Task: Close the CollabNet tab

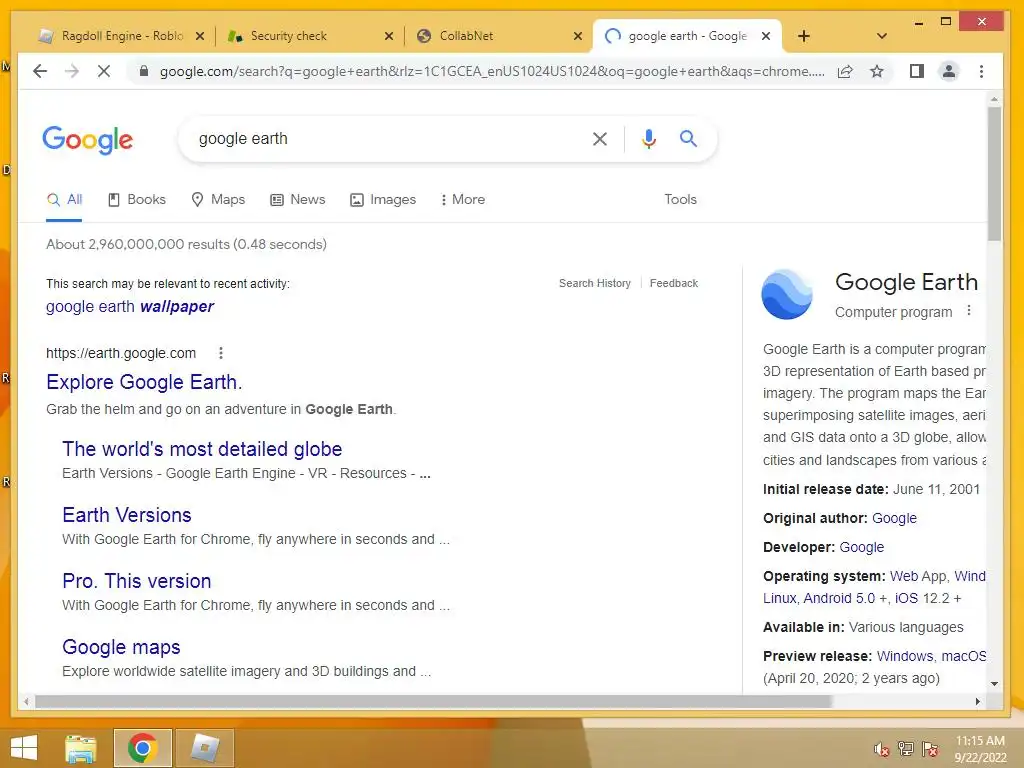Action: pos(577,36)
